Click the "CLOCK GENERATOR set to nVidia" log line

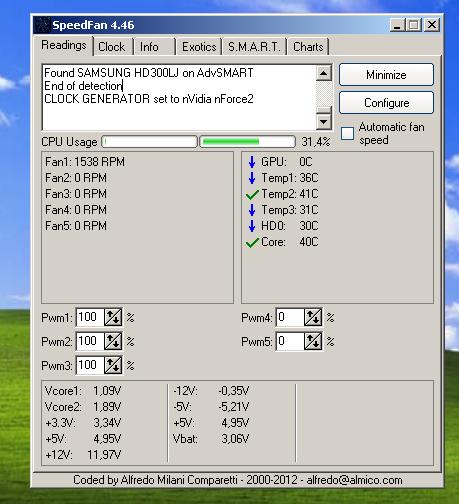point(149,99)
